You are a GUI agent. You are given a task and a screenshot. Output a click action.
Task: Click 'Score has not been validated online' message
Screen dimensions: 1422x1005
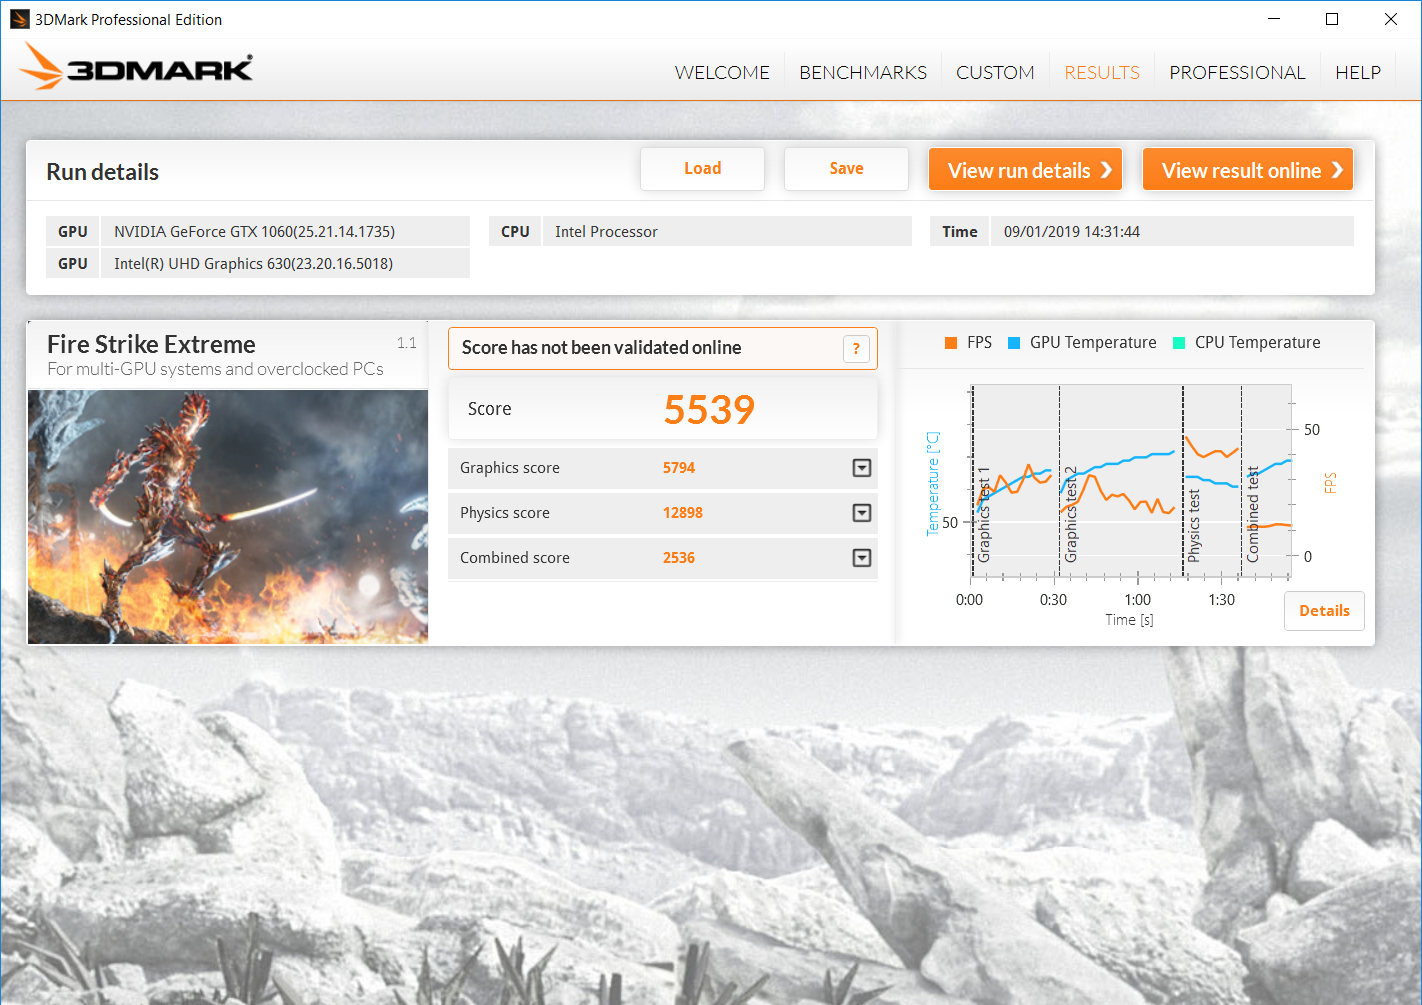pyautogui.click(x=601, y=348)
